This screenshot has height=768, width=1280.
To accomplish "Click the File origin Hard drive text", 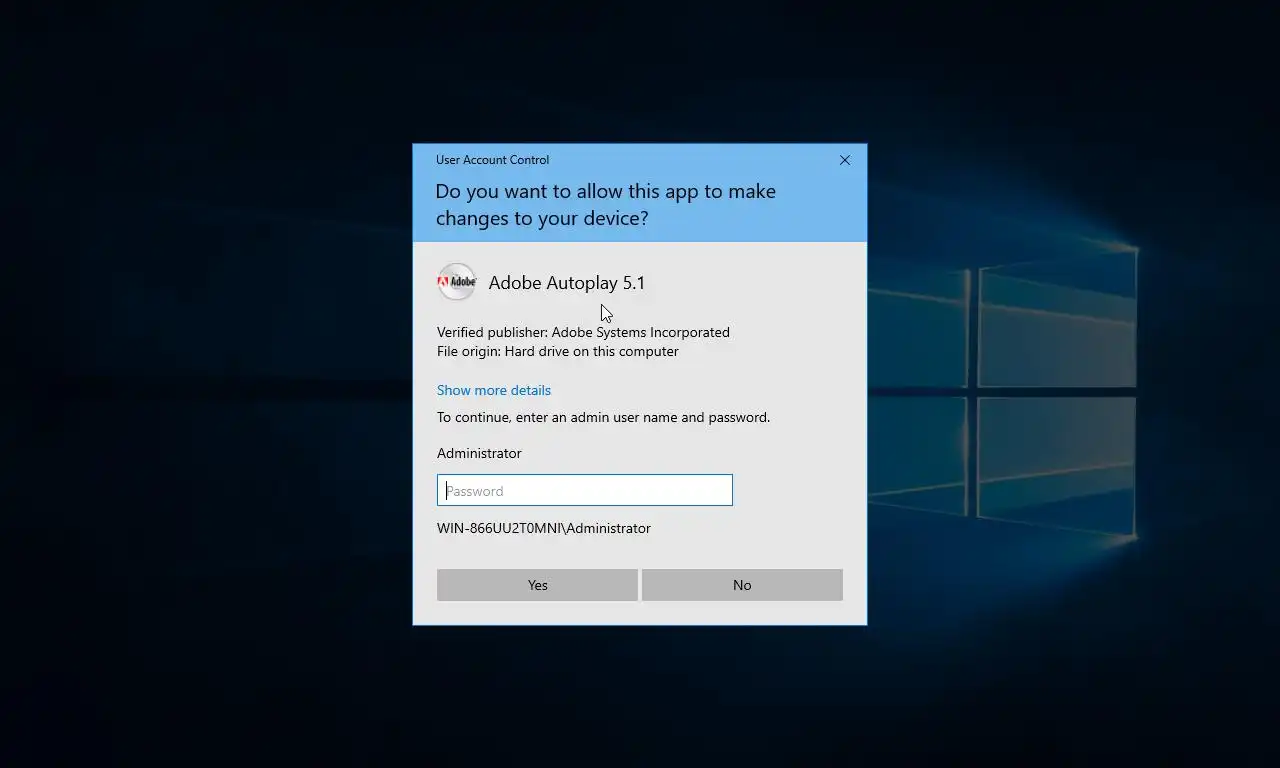I will 558,351.
